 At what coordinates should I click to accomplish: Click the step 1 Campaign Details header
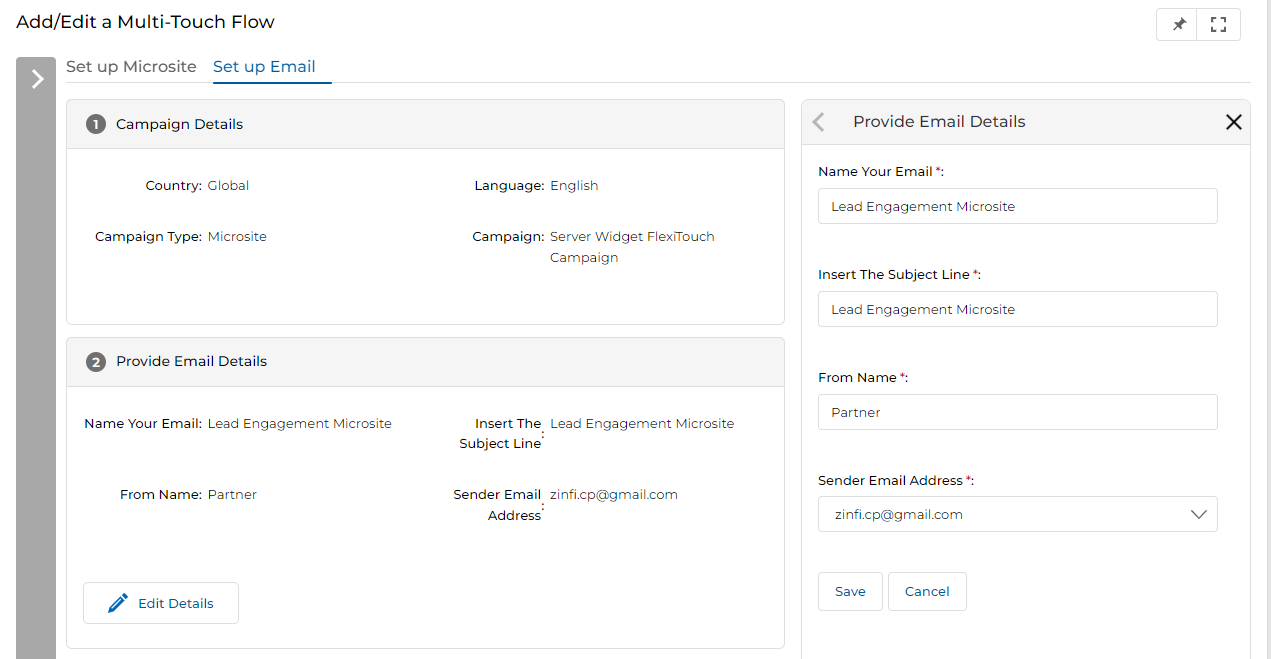(425, 124)
